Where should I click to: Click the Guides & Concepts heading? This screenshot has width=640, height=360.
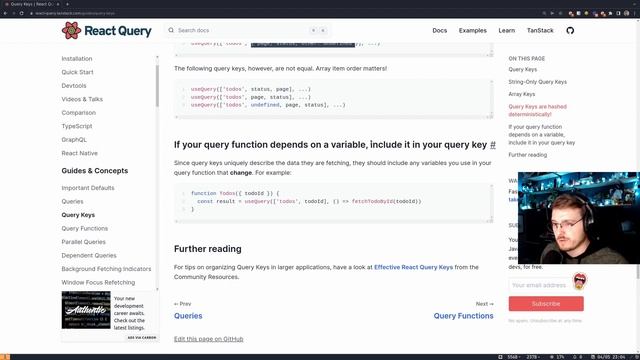click(95, 171)
